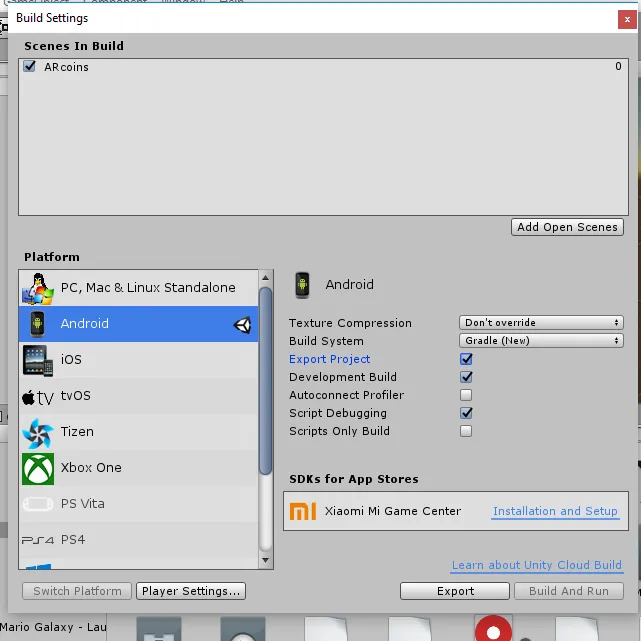Click the Build And Run button
This screenshot has width=641, height=641.
pyautogui.click(x=569, y=591)
